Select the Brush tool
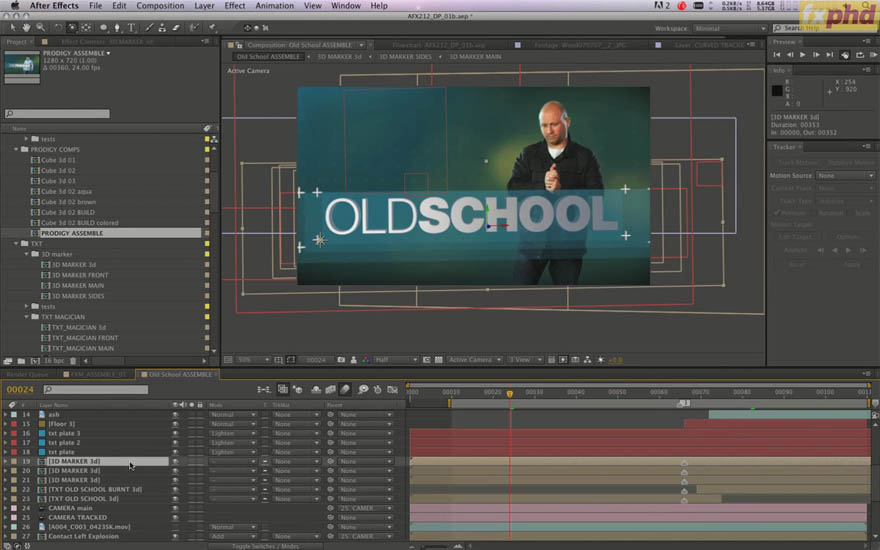The width and height of the screenshot is (880, 550). pyautogui.click(x=149, y=27)
